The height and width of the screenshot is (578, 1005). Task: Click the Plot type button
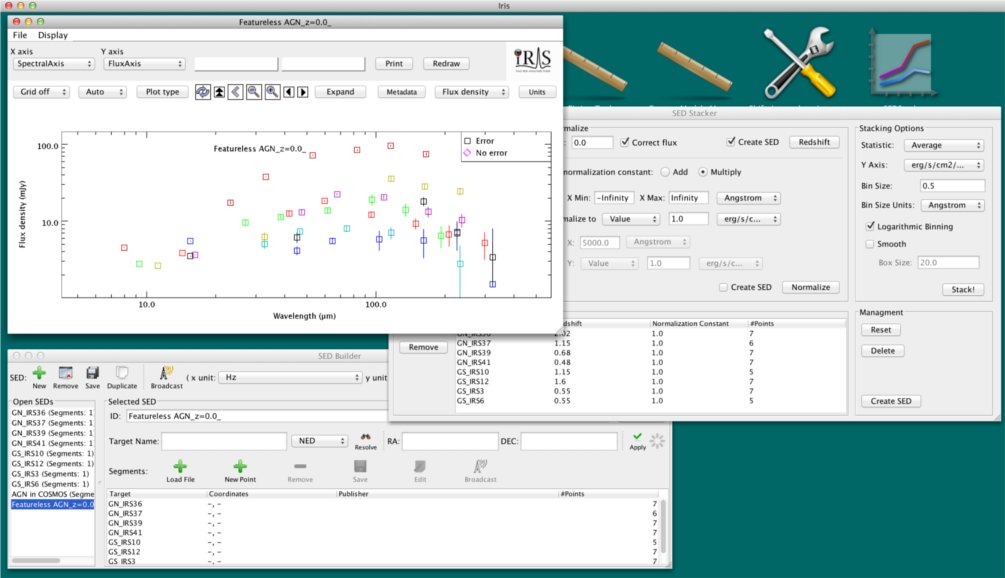pos(163,92)
